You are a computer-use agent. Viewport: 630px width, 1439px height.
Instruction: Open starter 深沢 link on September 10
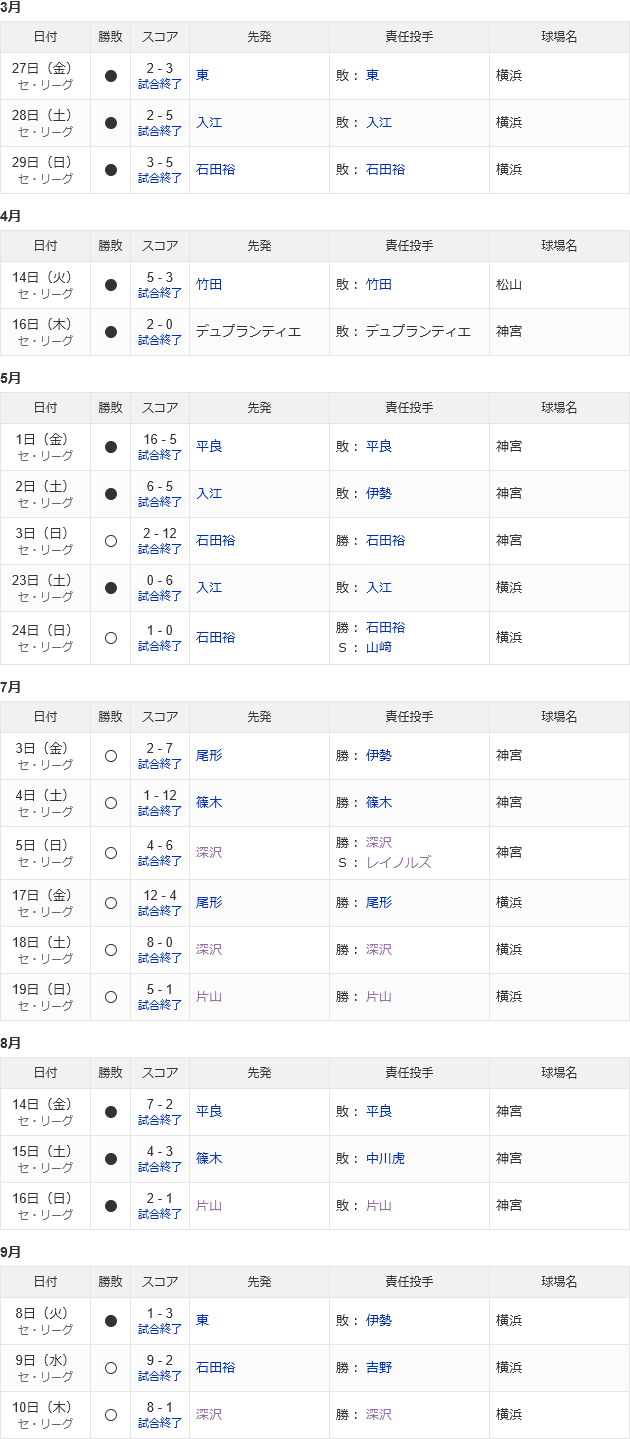coord(209,1414)
